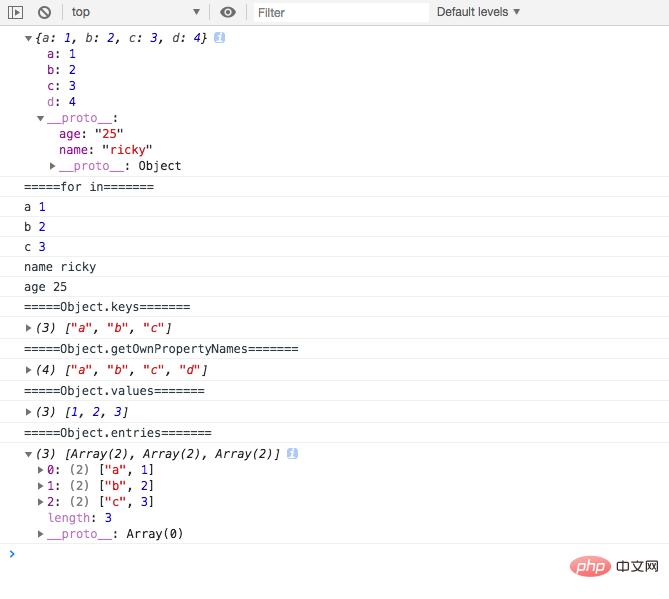Expand the __proto__: Object node
The image size is (669, 599).
(x=52, y=166)
